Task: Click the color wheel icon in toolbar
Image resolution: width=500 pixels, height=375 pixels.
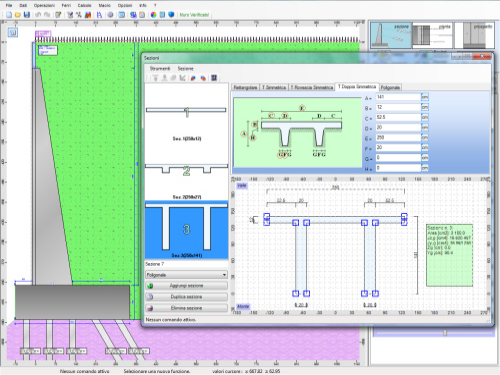Action: (x=153, y=15)
